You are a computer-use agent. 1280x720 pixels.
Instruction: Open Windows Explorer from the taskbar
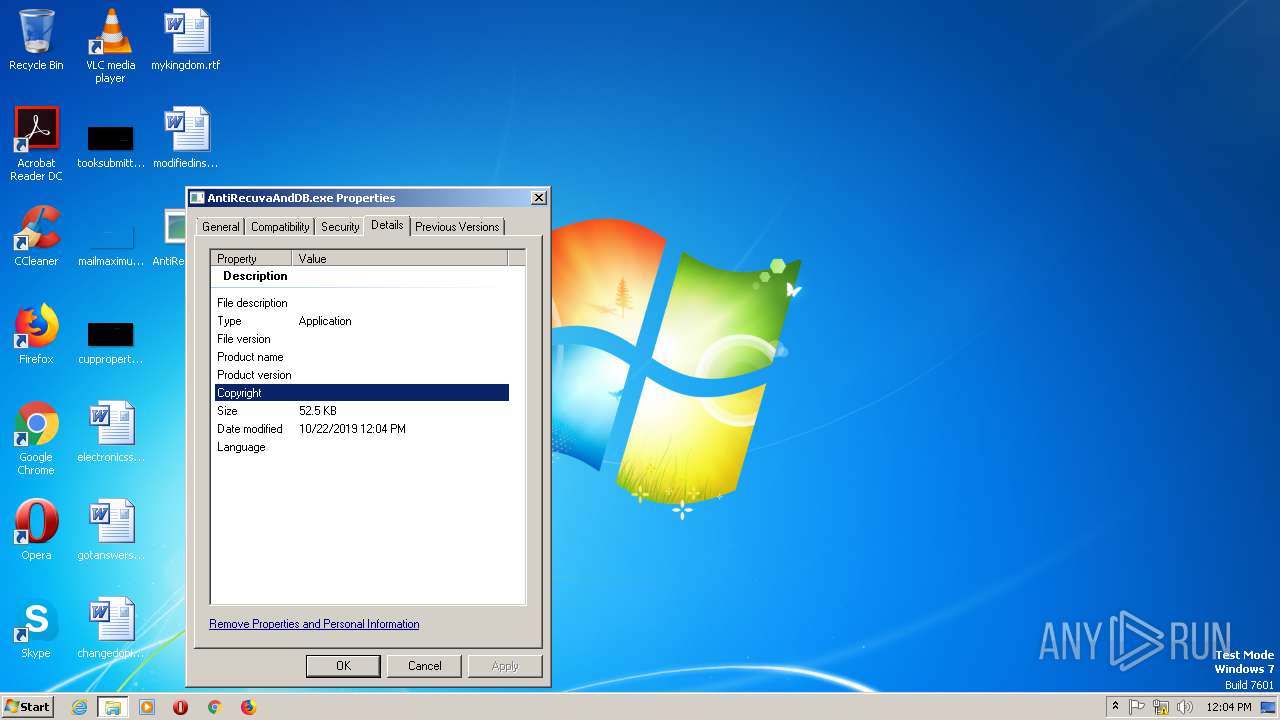coord(113,707)
